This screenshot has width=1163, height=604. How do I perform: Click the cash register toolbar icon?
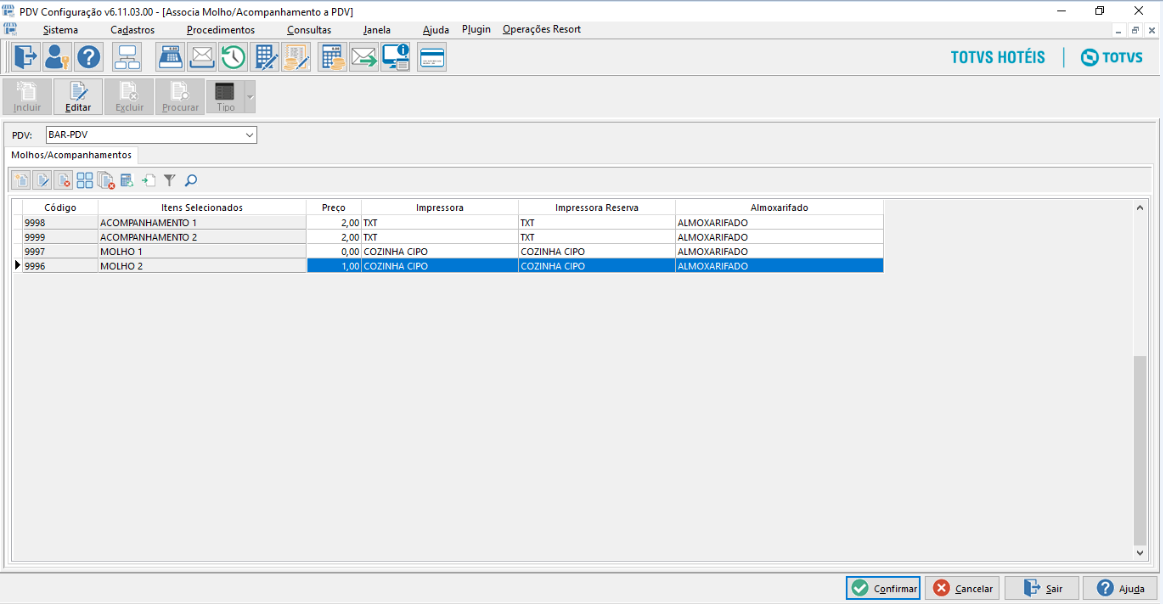point(171,57)
